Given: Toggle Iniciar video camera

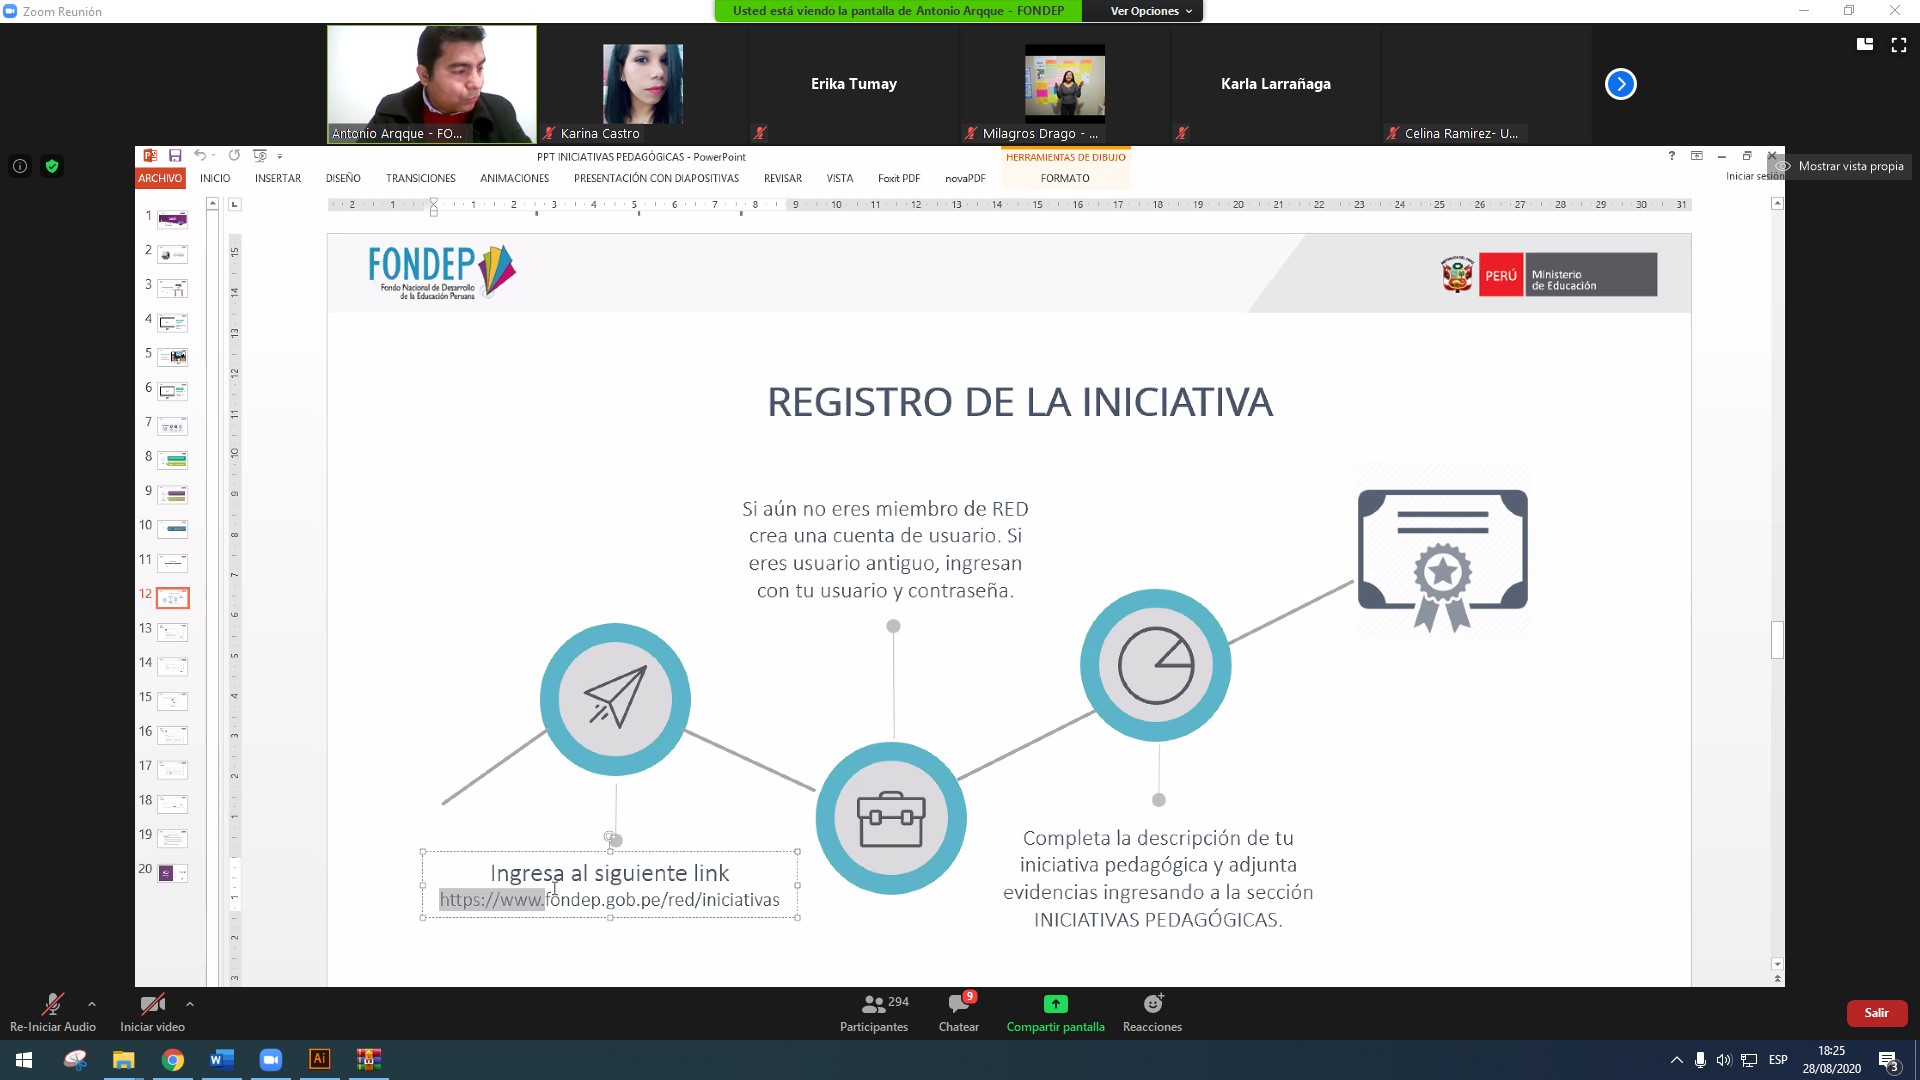Looking at the screenshot, I should [x=152, y=1004].
